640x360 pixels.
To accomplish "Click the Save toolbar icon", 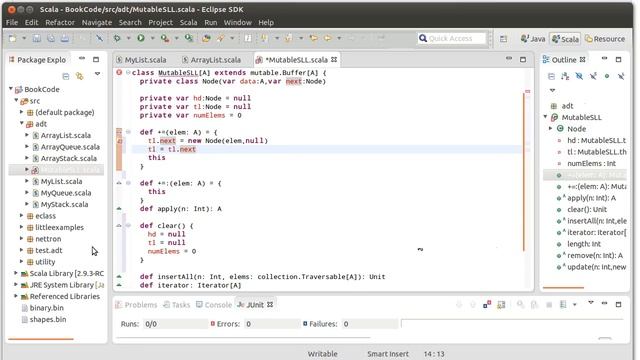I will tap(37, 38).
